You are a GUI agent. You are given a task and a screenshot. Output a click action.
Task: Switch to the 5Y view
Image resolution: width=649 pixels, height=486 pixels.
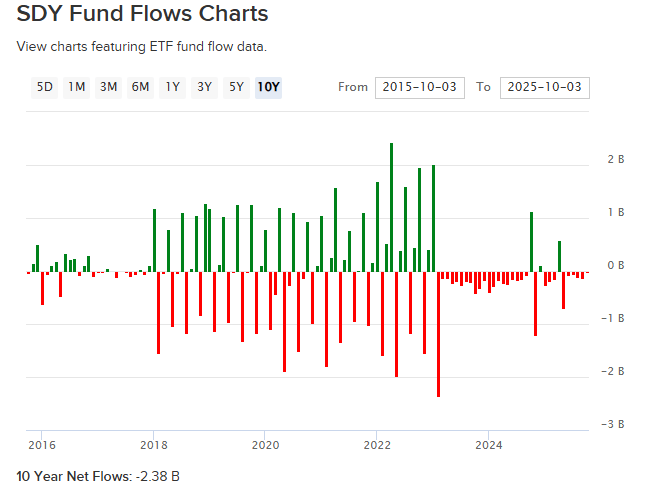[x=236, y=87]
